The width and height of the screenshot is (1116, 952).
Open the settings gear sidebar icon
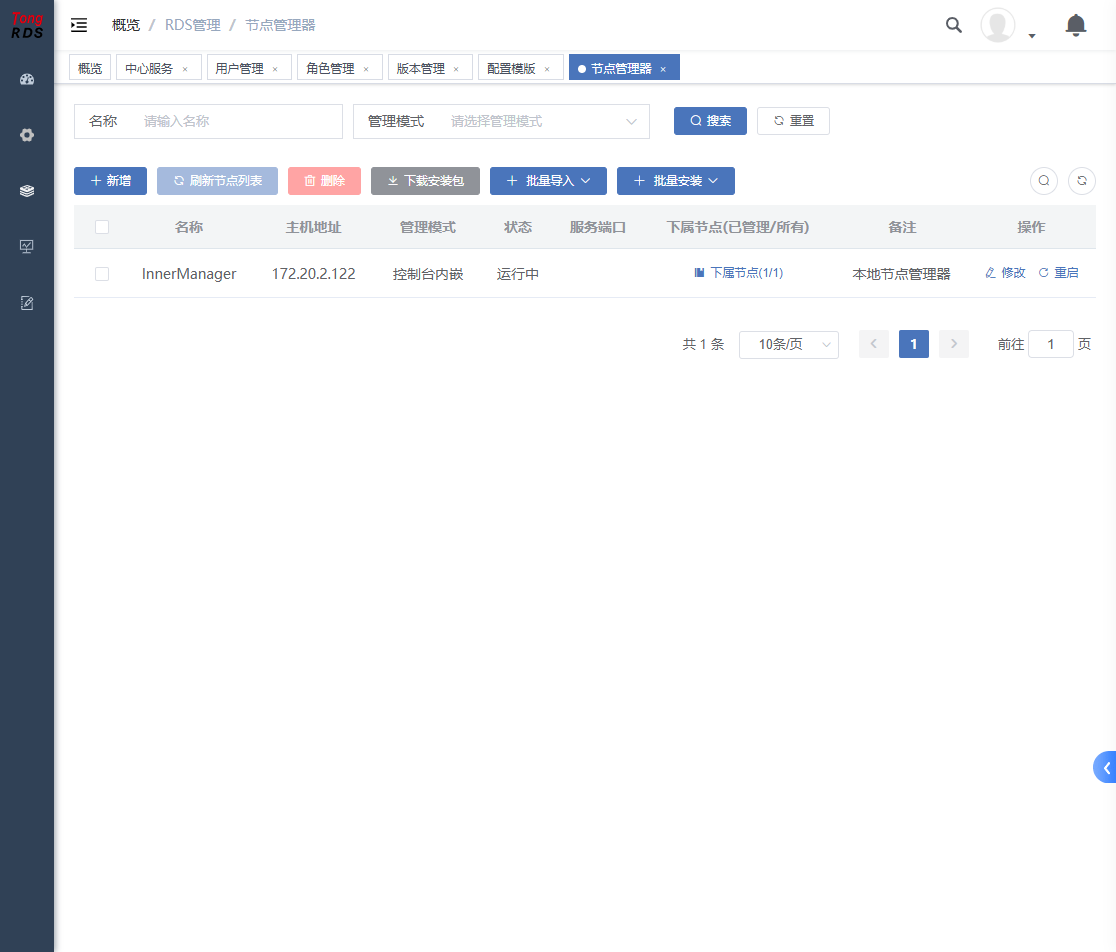tap(27, 135)
